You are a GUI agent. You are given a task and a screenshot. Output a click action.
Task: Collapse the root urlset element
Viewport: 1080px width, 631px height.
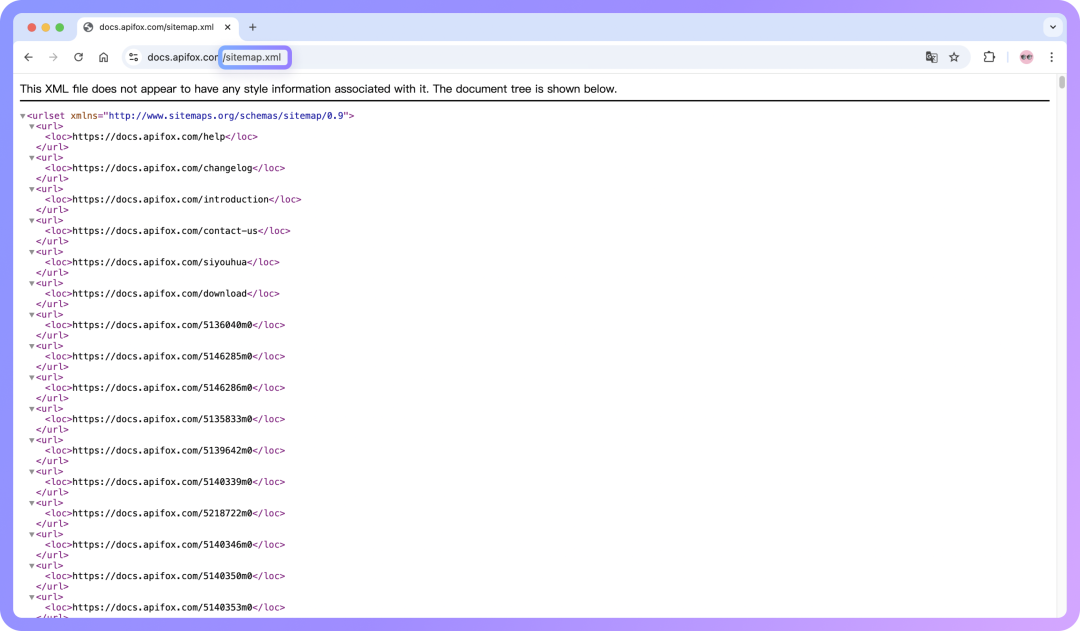tap(23, 116)
